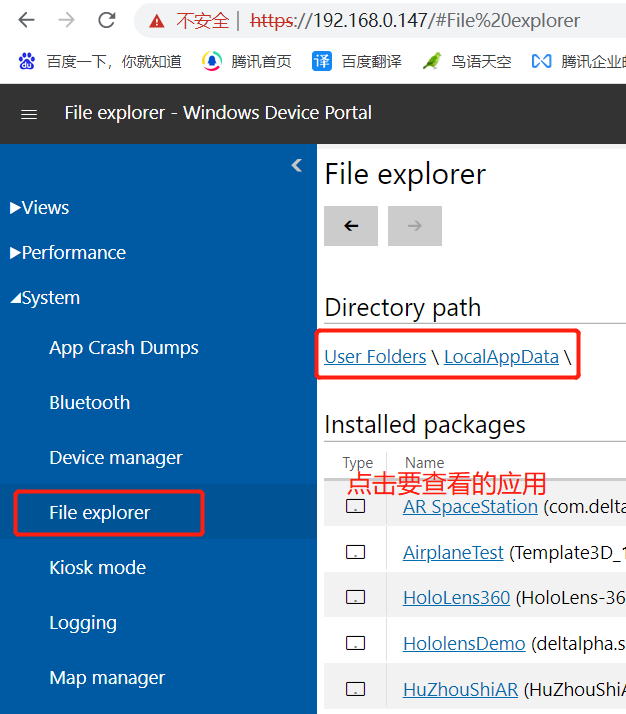The width and height of the screenshot is (626, 714).
Task: Click the insecure site warning icon
Action: click(156, 20)
